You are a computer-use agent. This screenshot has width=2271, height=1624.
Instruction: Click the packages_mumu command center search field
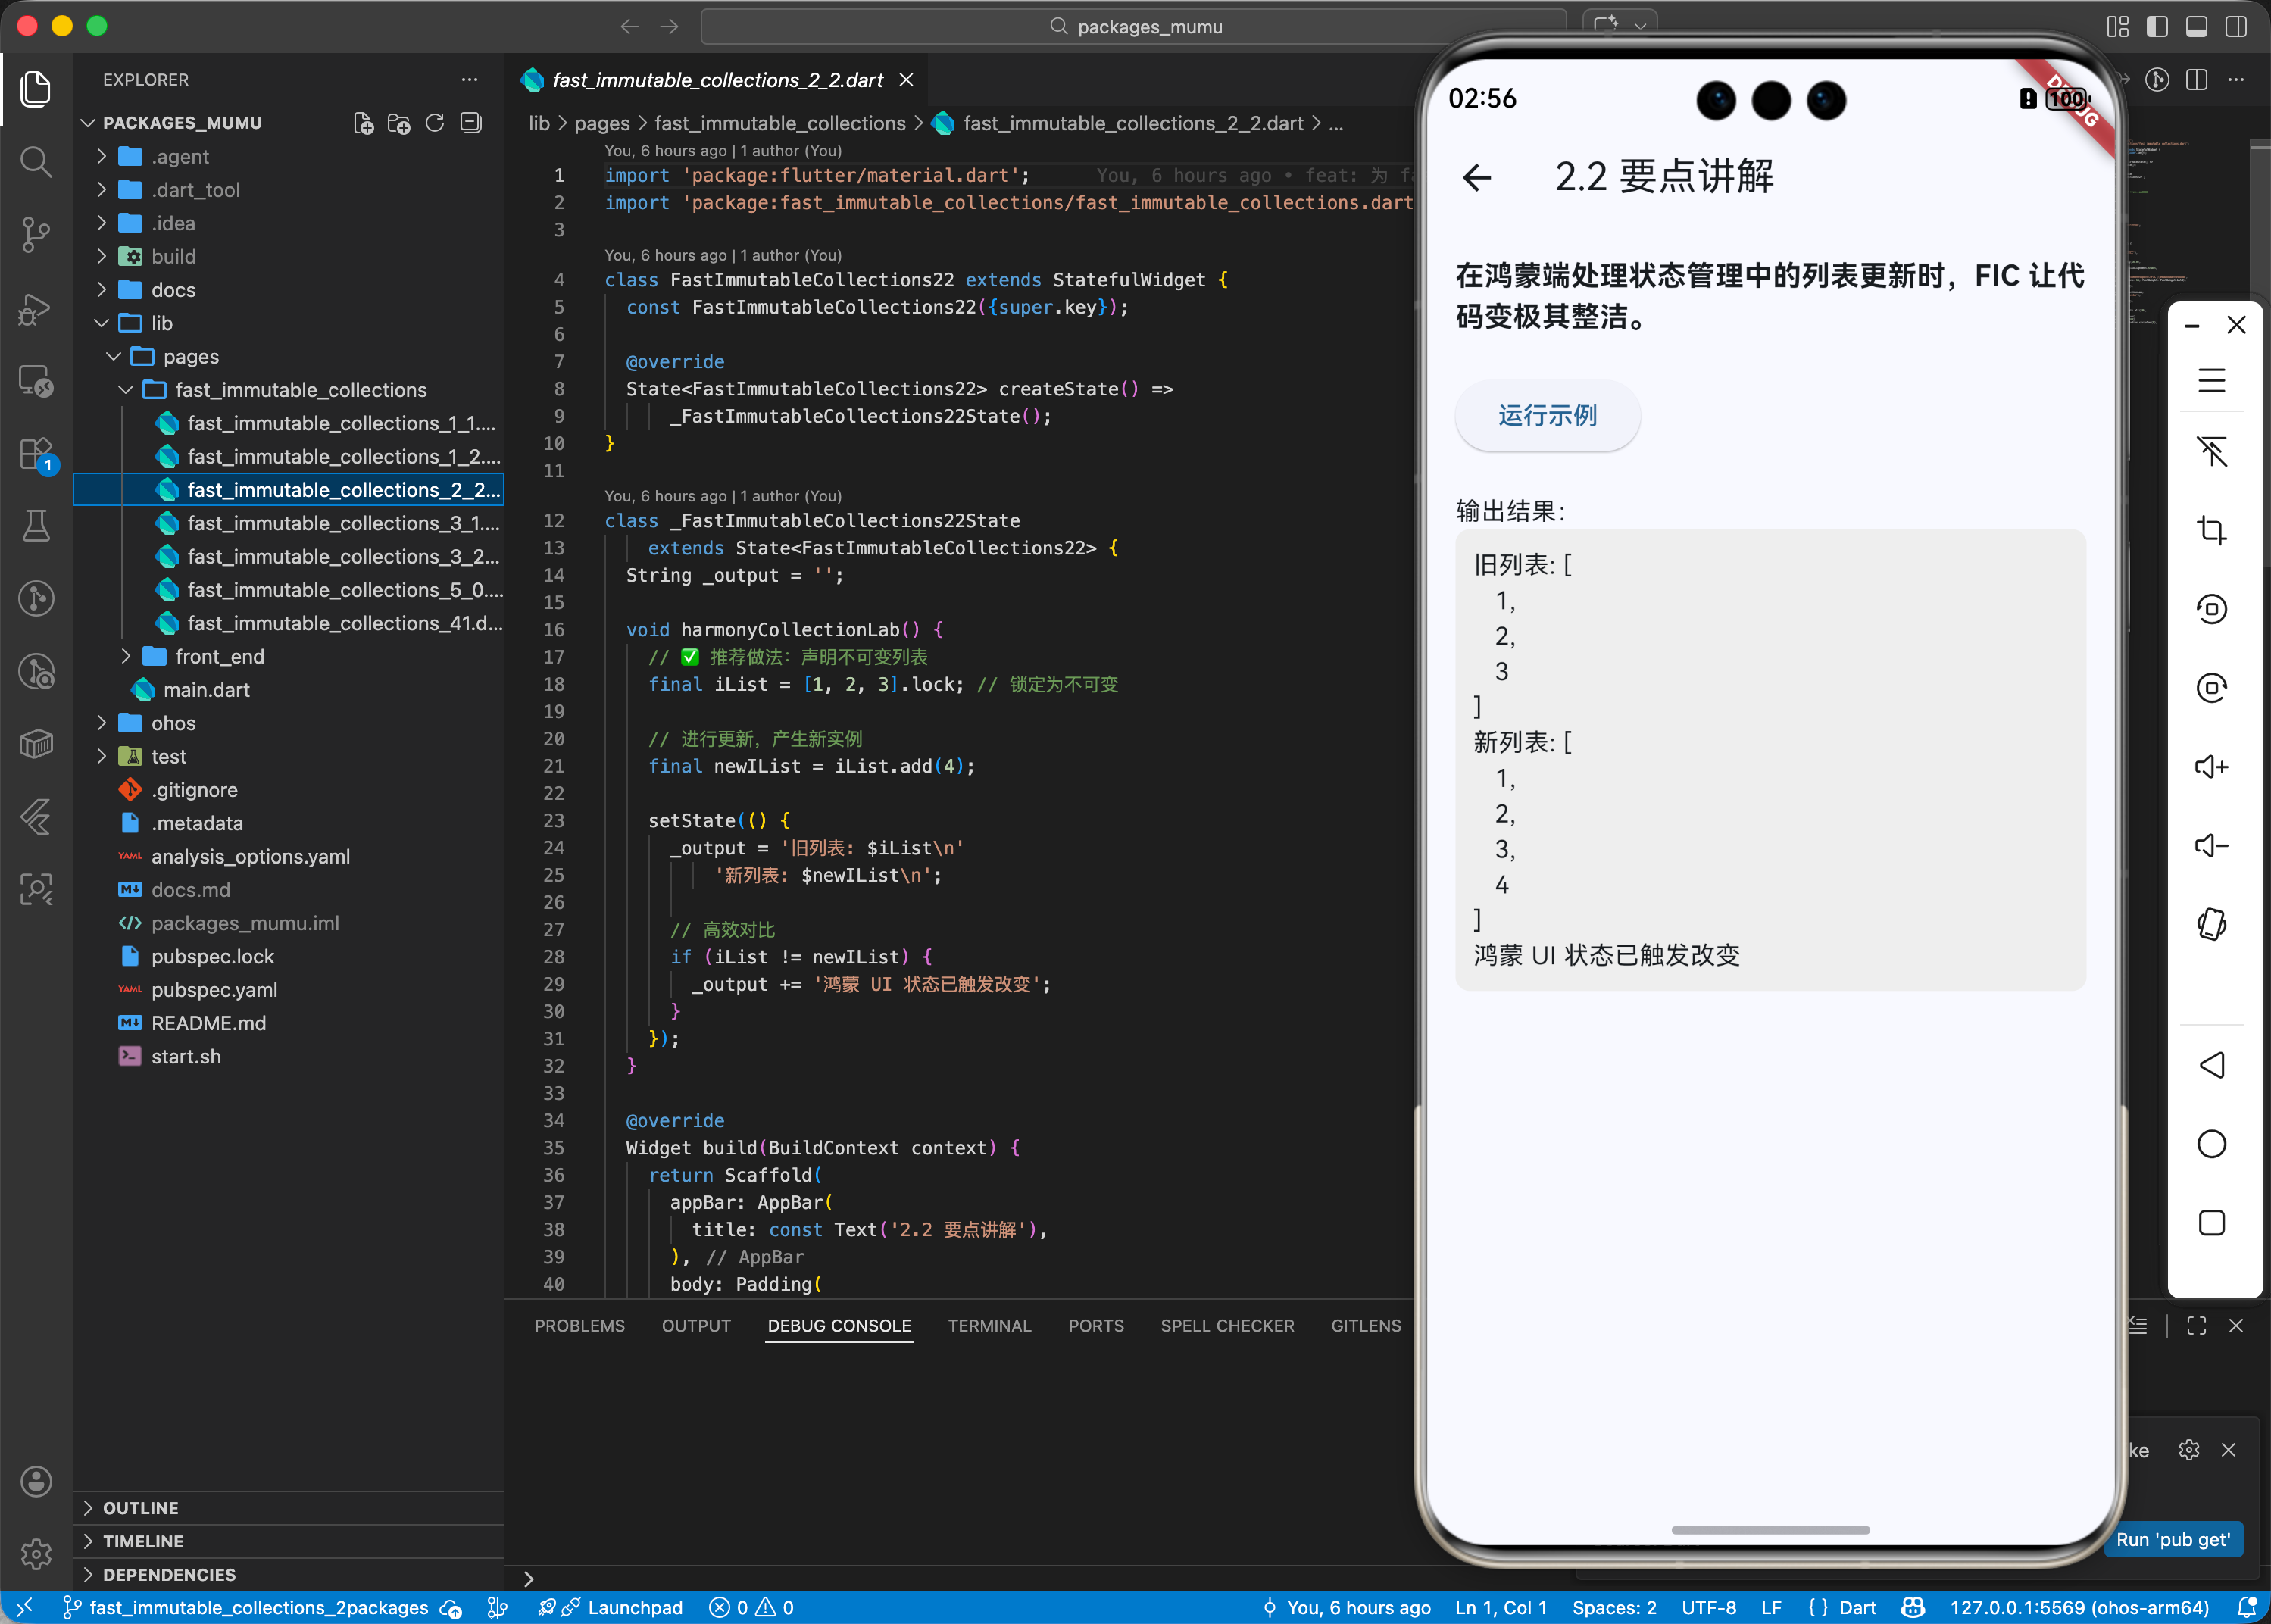[x=1134, y=27]
